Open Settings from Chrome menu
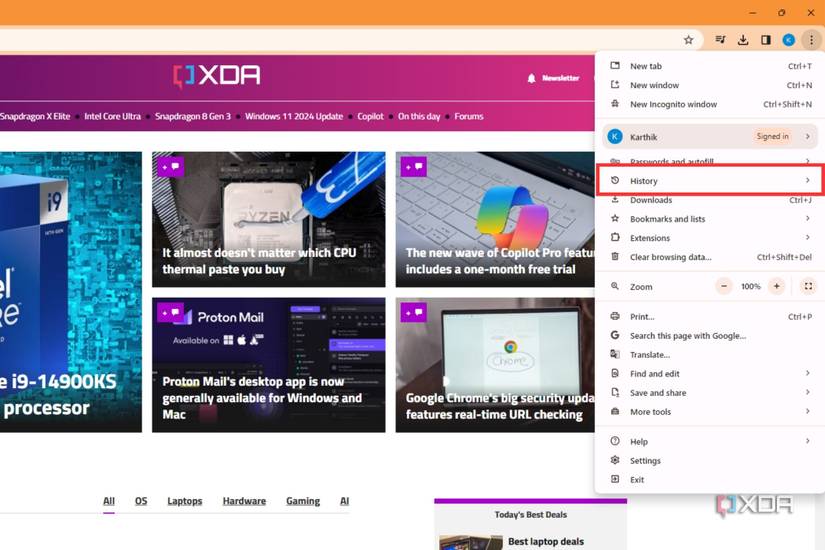825x550 pixels. (x=710, y=460)
